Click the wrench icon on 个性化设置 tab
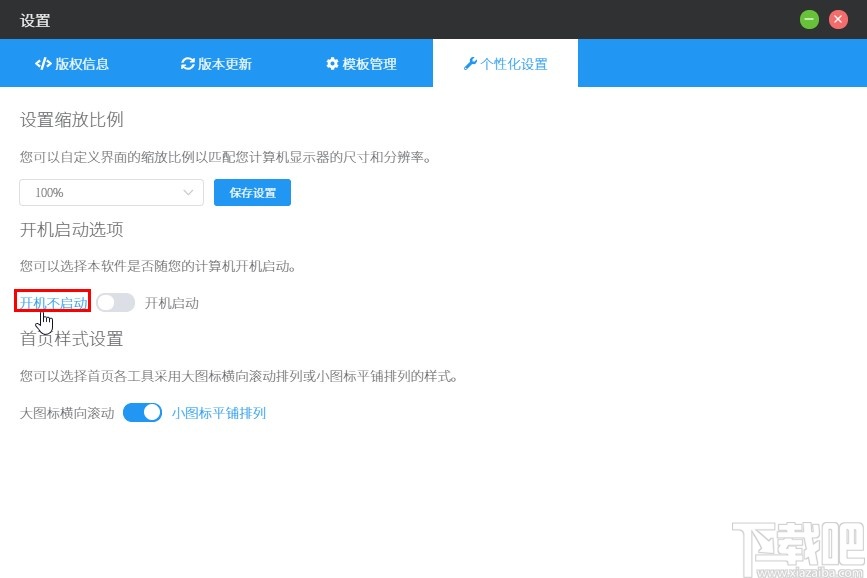 [471, 63]
